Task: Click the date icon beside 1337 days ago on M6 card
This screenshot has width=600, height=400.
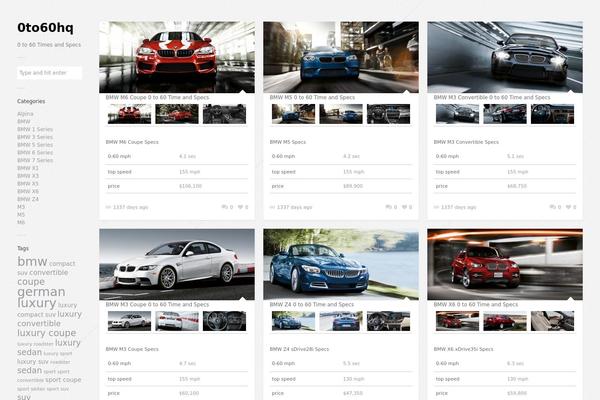Action: pos(108,207)
